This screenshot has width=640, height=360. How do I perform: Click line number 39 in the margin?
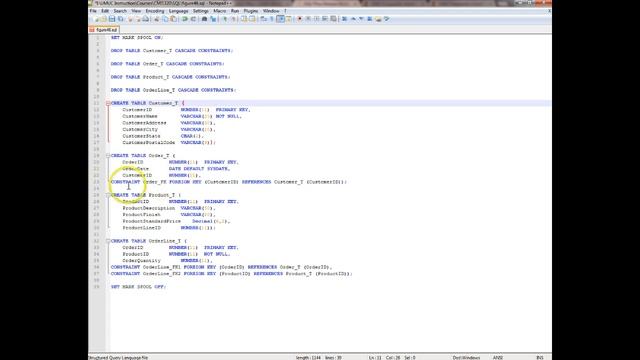pyautogui.click(x=97, y=287)
